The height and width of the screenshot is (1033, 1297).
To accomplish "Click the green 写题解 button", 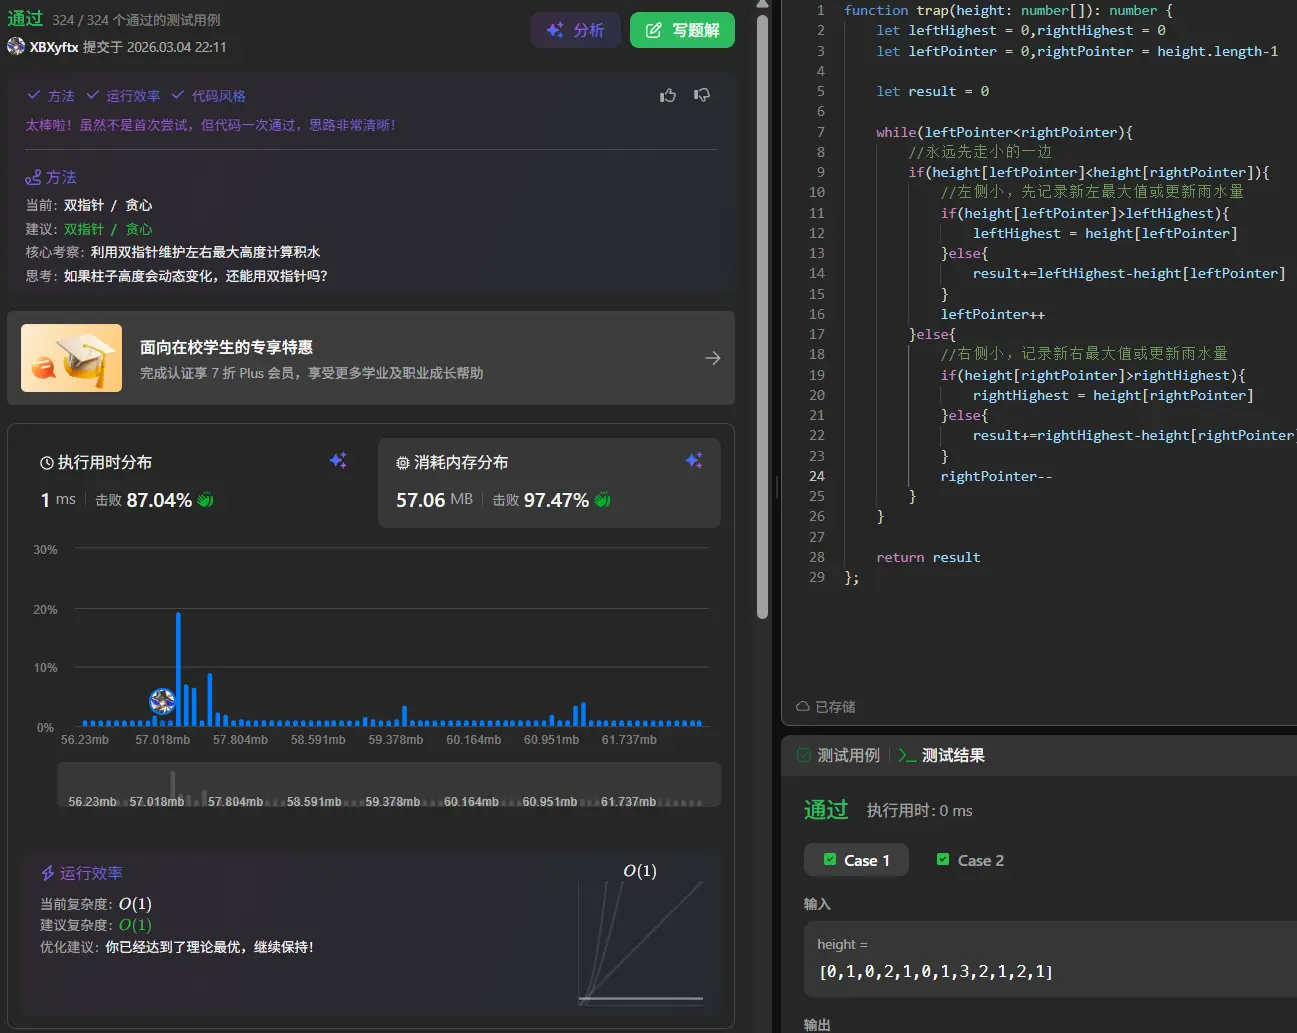I will 682,30.
